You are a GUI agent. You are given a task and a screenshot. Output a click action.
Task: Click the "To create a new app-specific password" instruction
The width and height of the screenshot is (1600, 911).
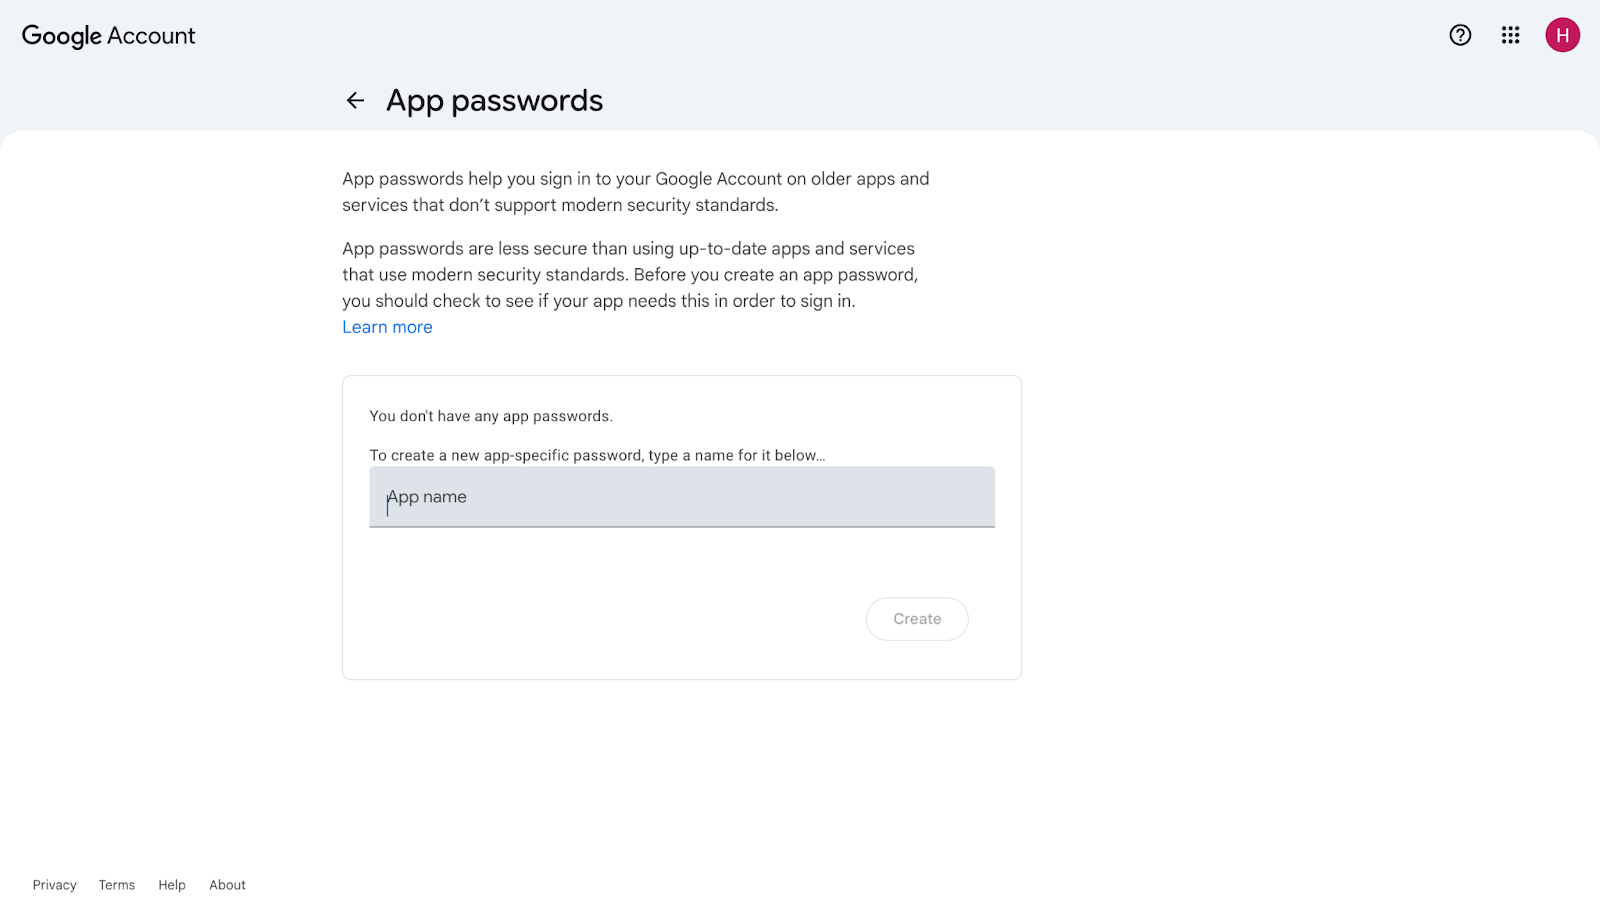coord(597,456)
